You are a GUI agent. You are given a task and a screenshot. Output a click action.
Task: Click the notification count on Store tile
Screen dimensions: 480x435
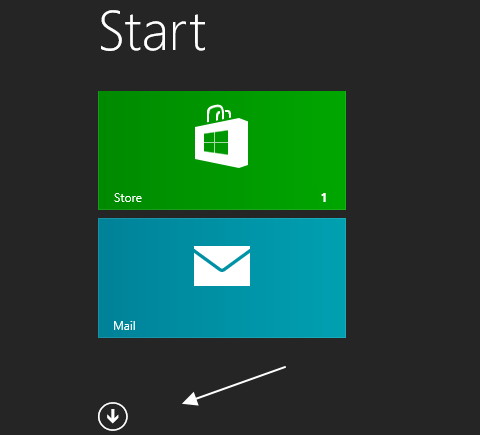point(324,198)
